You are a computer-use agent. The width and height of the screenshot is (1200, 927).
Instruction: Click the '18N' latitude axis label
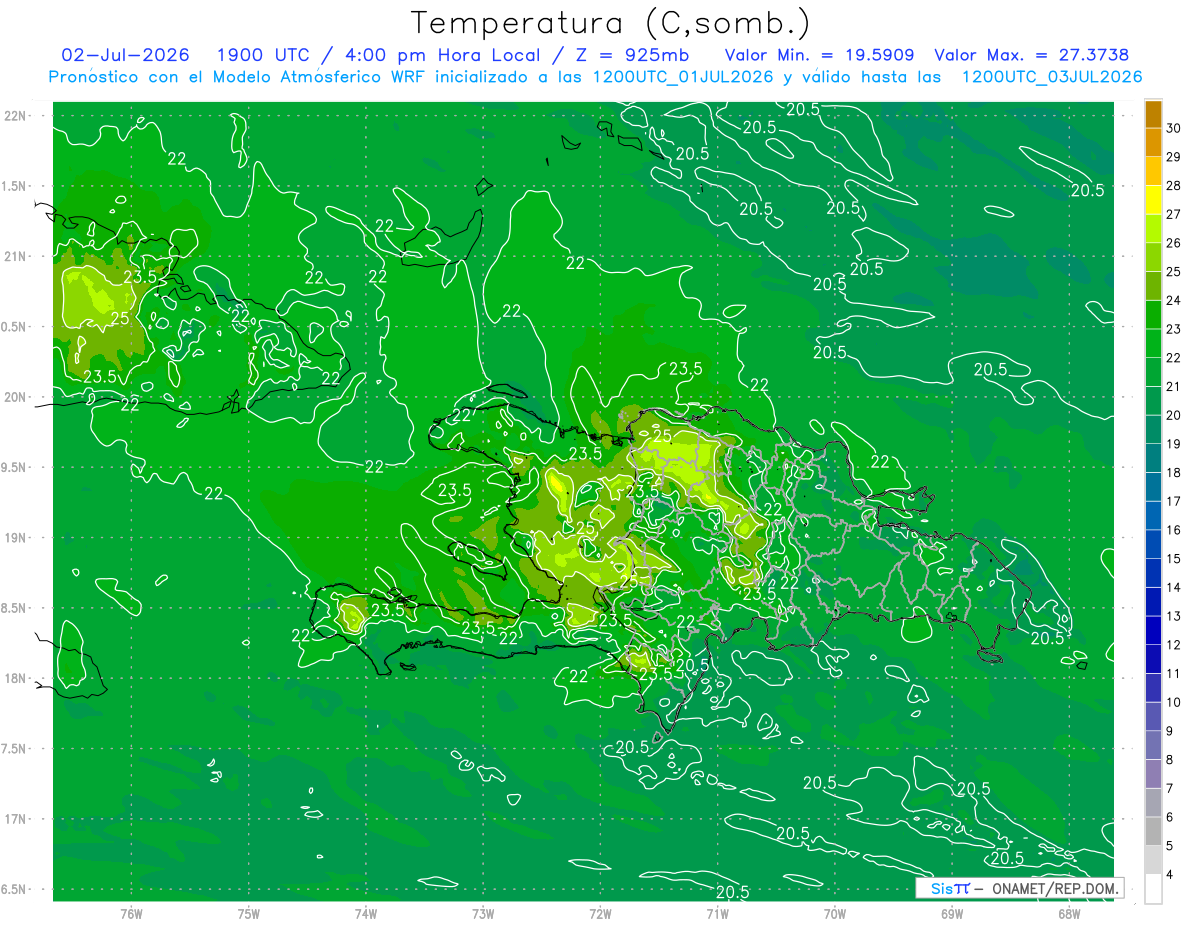point(17,678)
